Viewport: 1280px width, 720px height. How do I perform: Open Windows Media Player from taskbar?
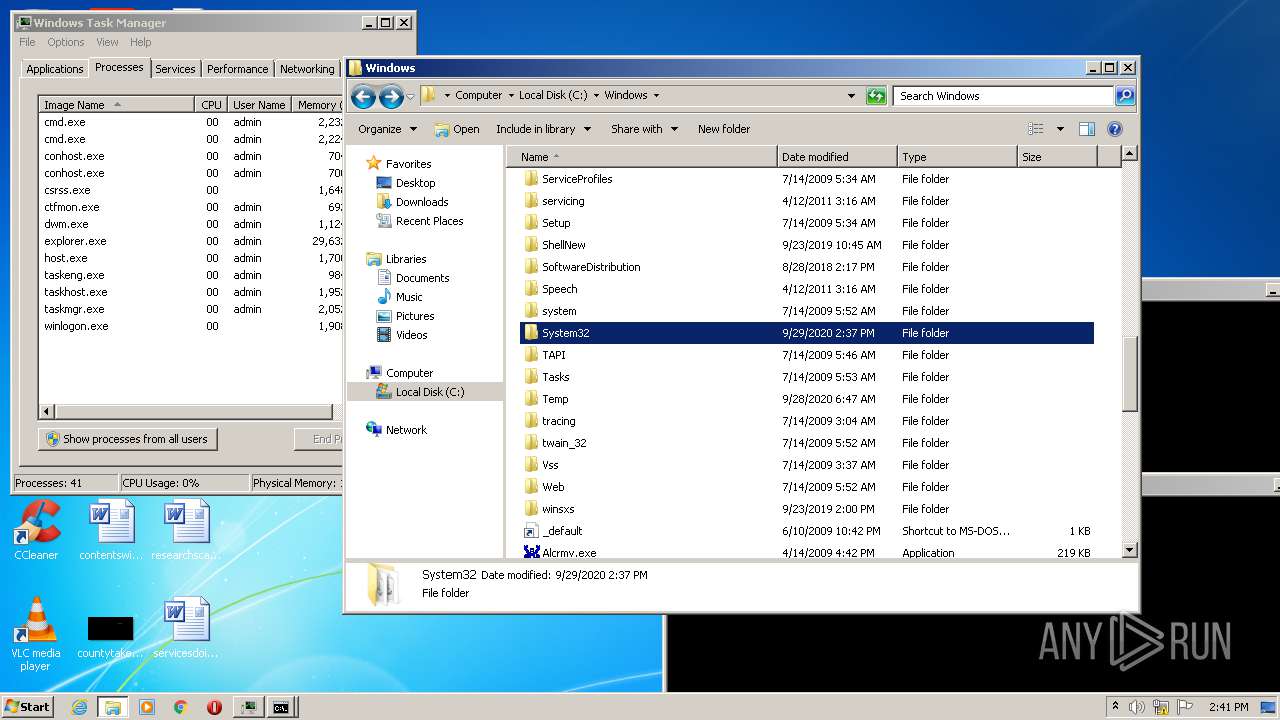click(147, 707)
